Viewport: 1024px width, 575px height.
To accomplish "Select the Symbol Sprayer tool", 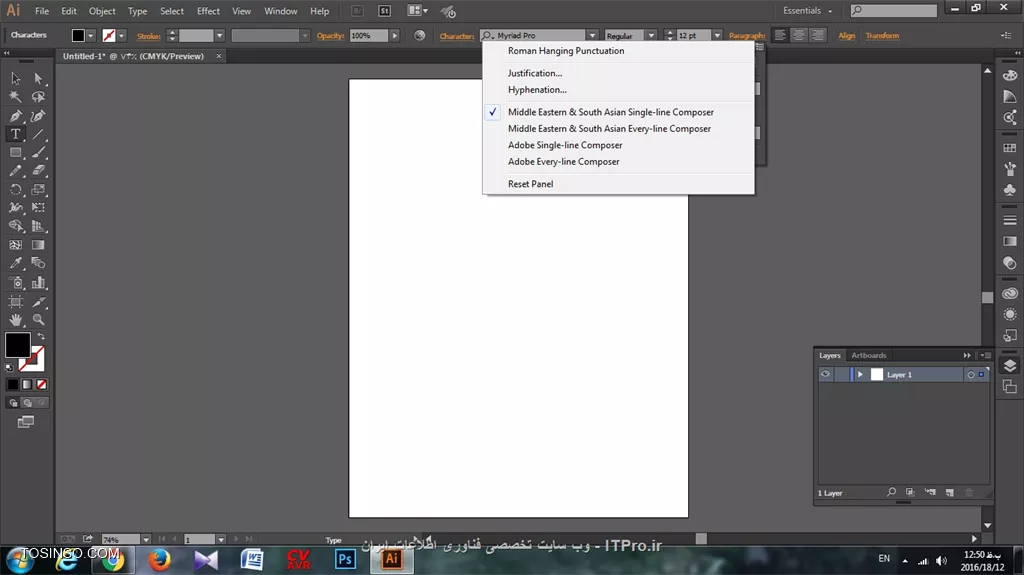I will 16,283.
